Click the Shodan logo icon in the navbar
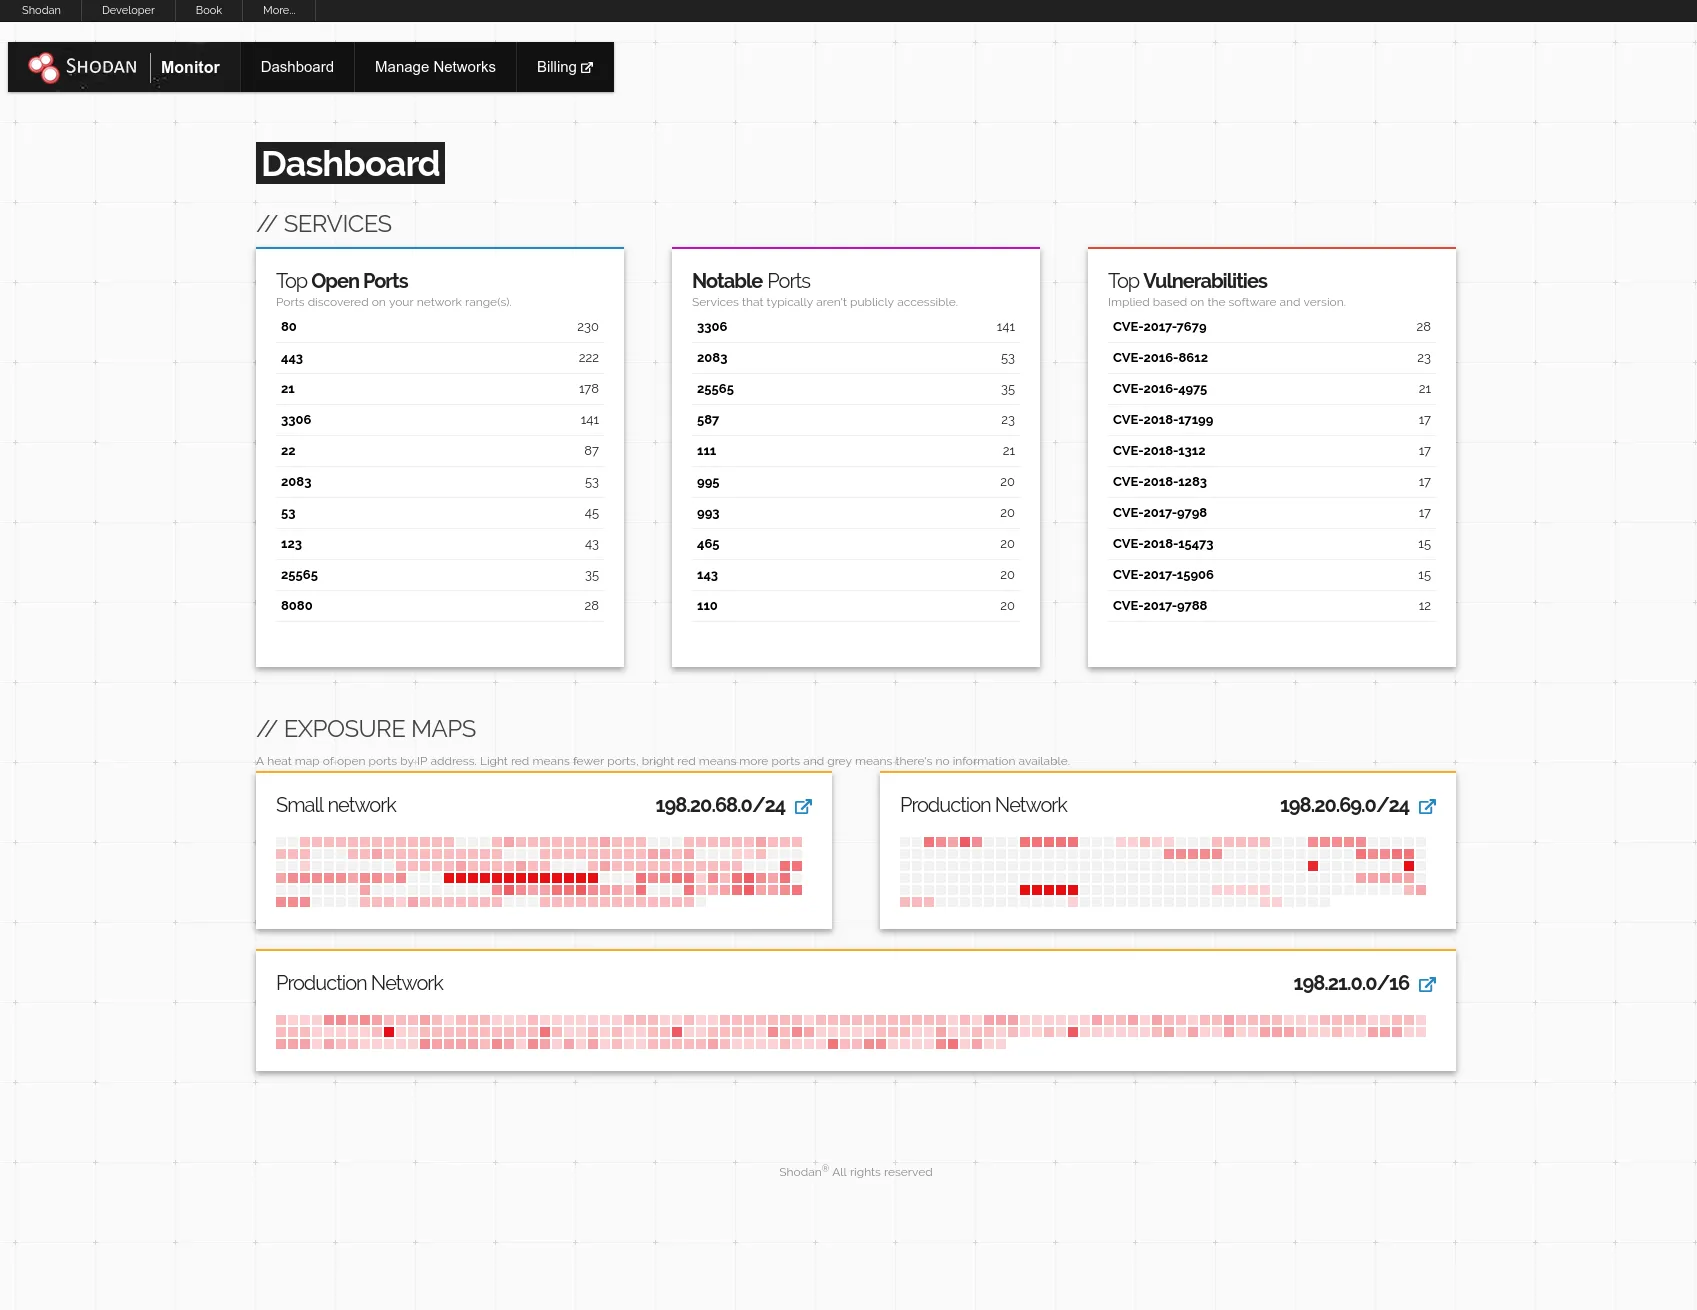This screenshot has height=1310, width=1697. click(44, 66)
